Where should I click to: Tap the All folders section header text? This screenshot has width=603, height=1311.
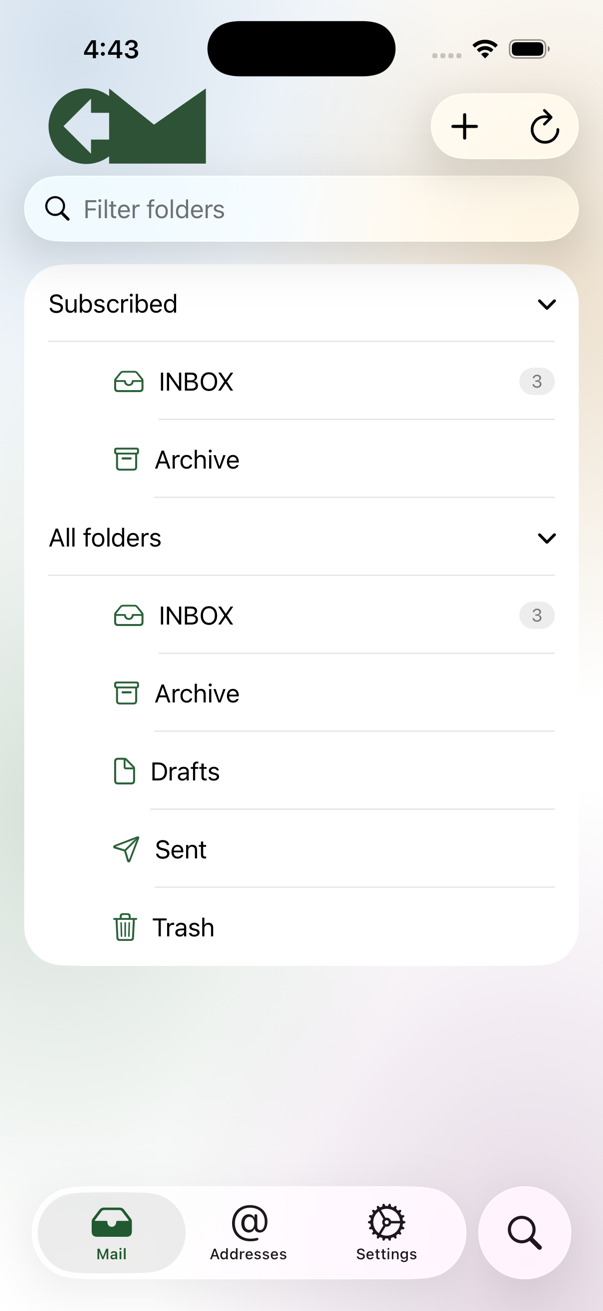click(105, 538)
